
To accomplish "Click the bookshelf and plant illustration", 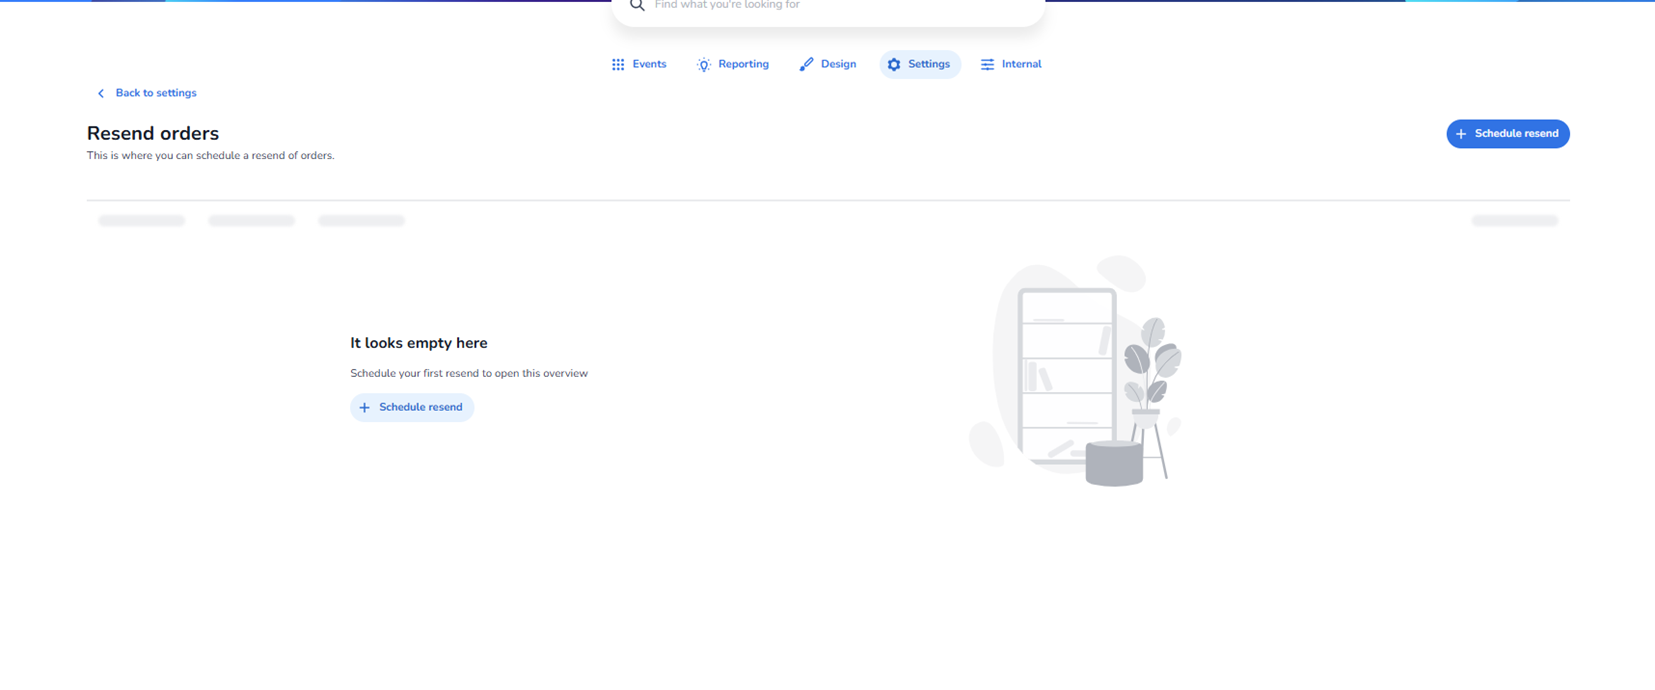I will click(x=1077, y=372).
